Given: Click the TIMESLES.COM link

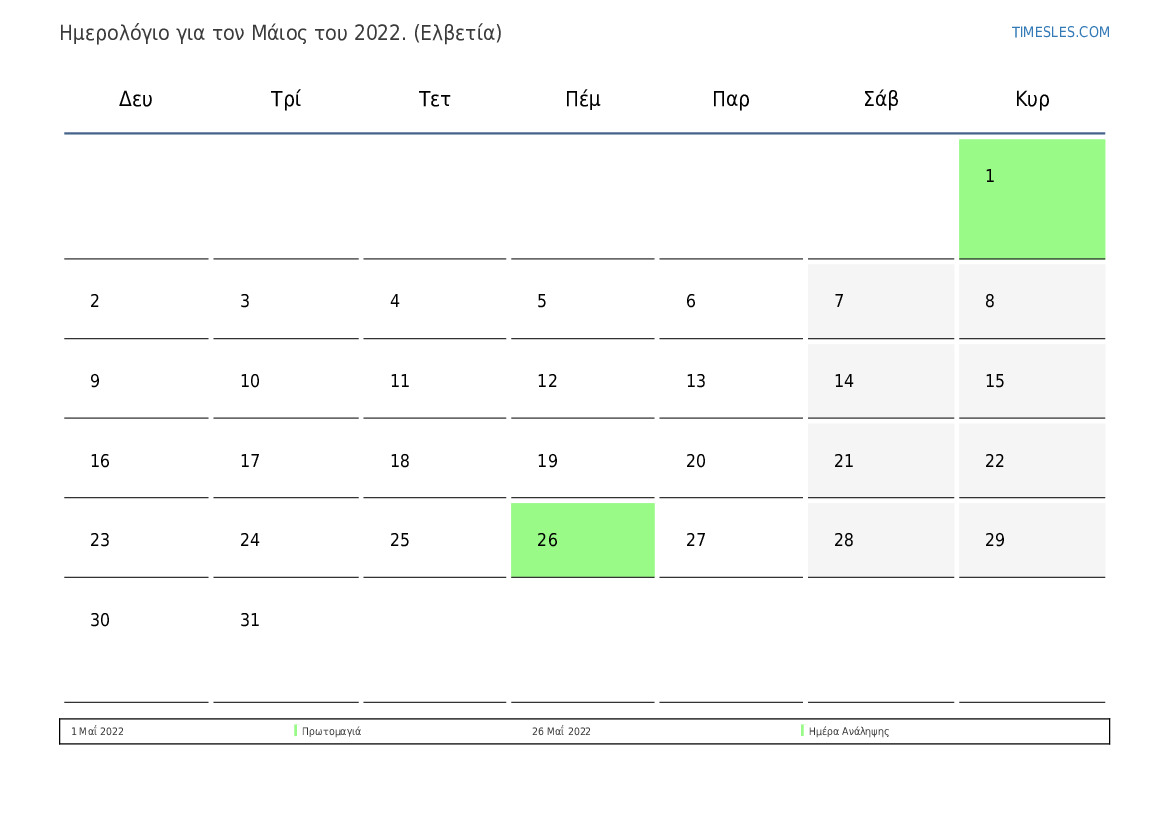Looking at the screenshot, I should tap(1060, 32).
